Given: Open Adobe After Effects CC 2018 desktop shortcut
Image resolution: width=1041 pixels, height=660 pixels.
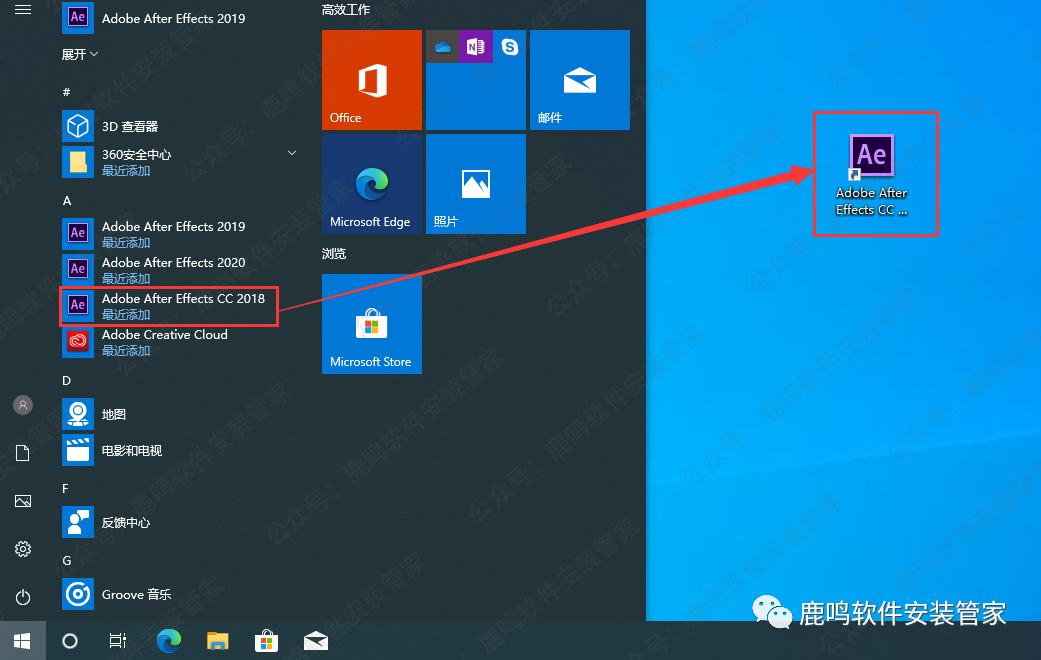Looking at the screenshot, I should click(x=871, y=172).
